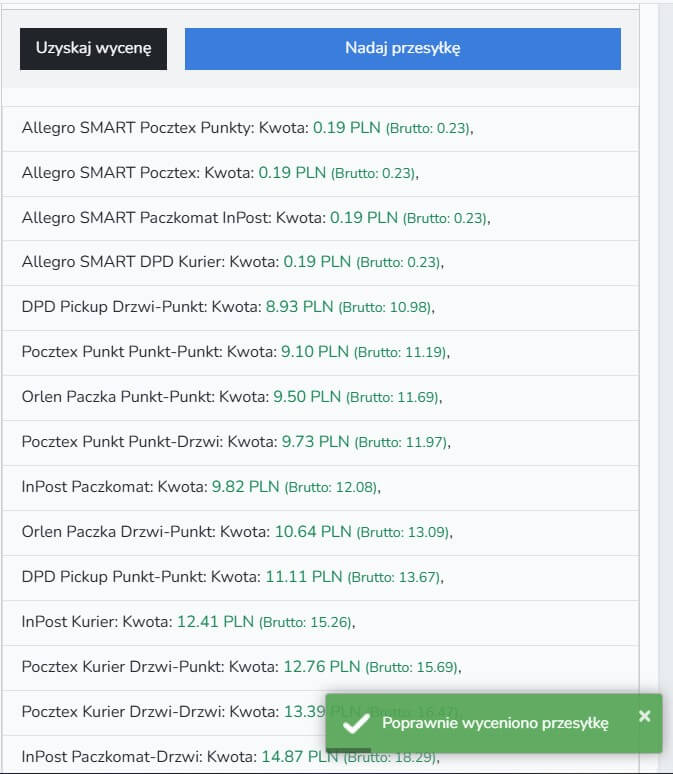Choose Allegro SMART Paczkomat InPost option
The height and width of the screenshot is (774, 673).
[255, 218]
